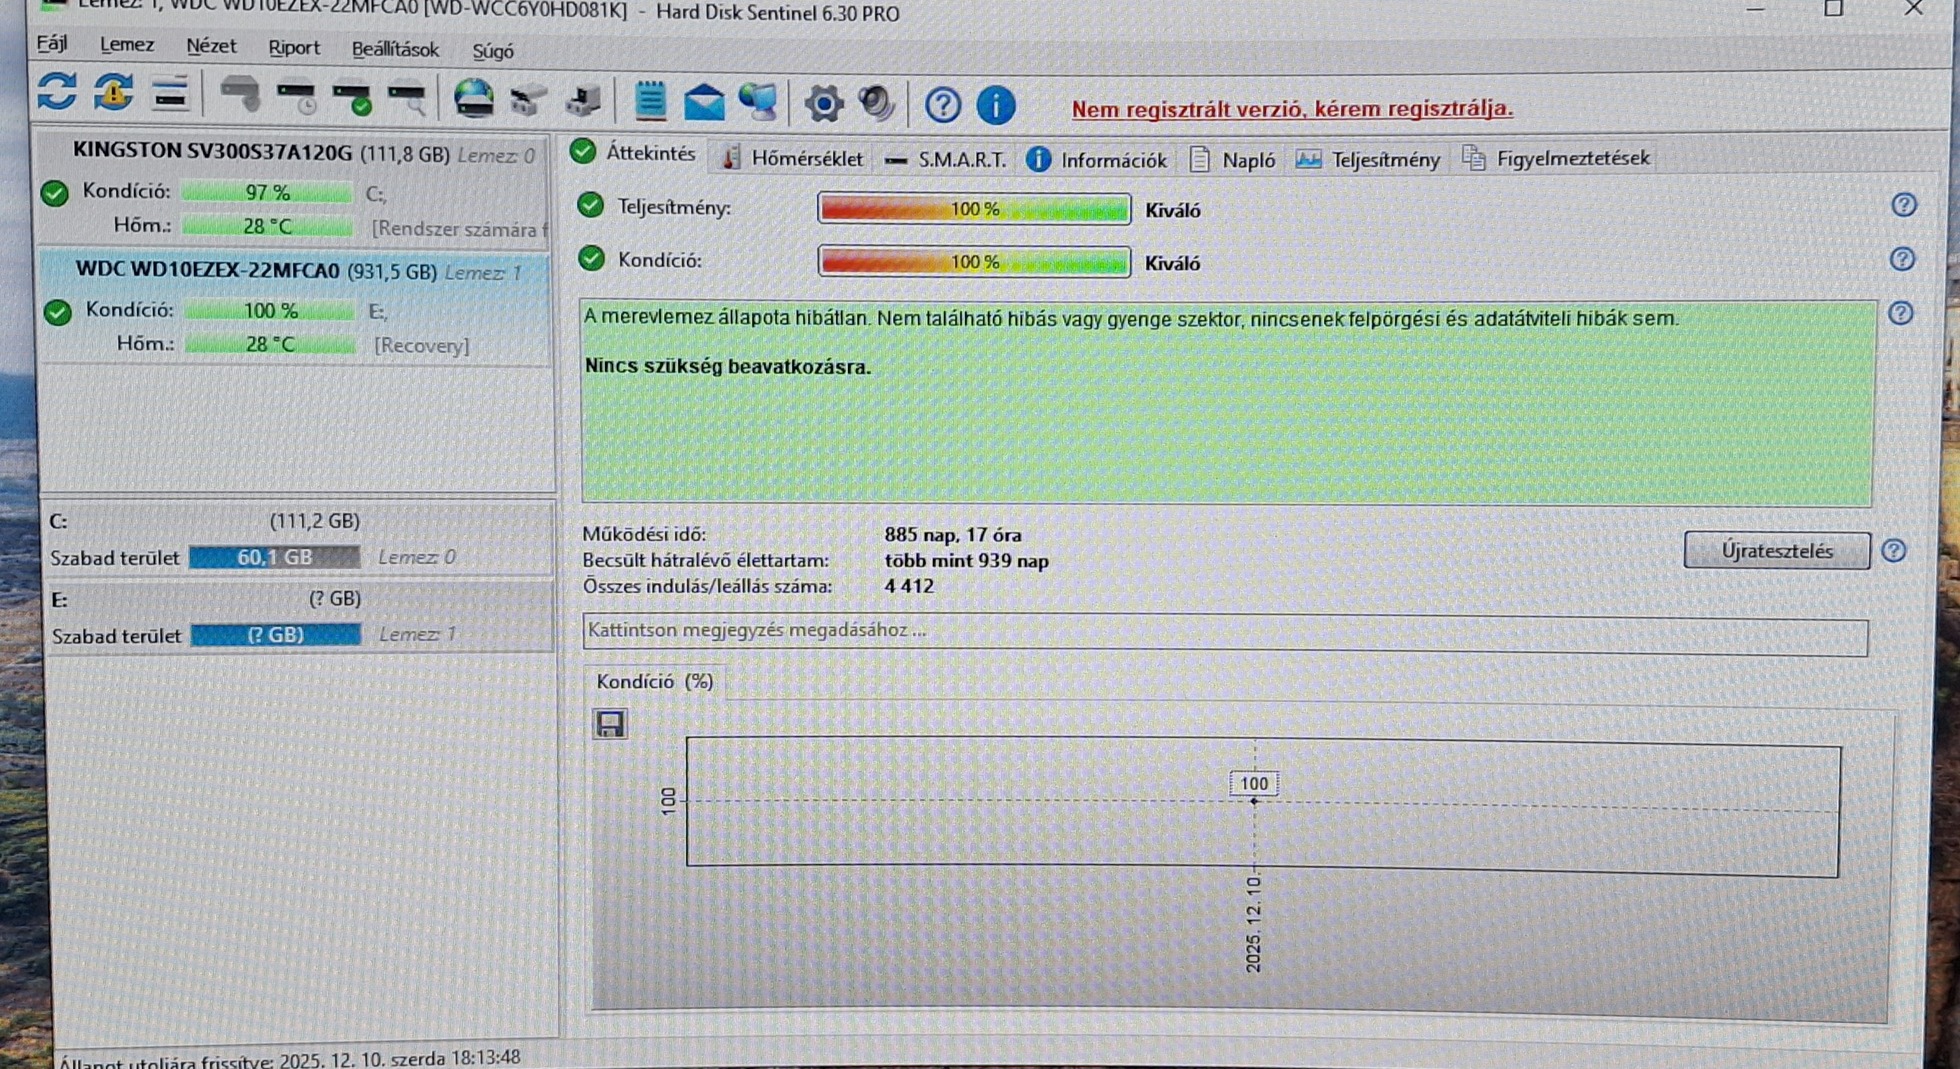Click the [Recovery] label under WDC disk
This screenshot has width=1960, height=1069.
tap(421, 346)
